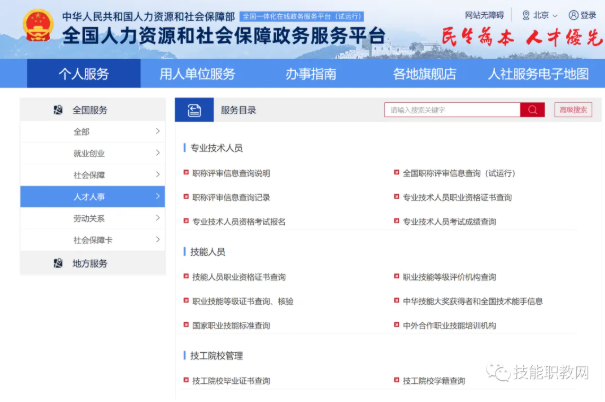This screenshot has height=402, width=605.
Task: Click the 技能人员 section heading
Action: coord(208,252)
